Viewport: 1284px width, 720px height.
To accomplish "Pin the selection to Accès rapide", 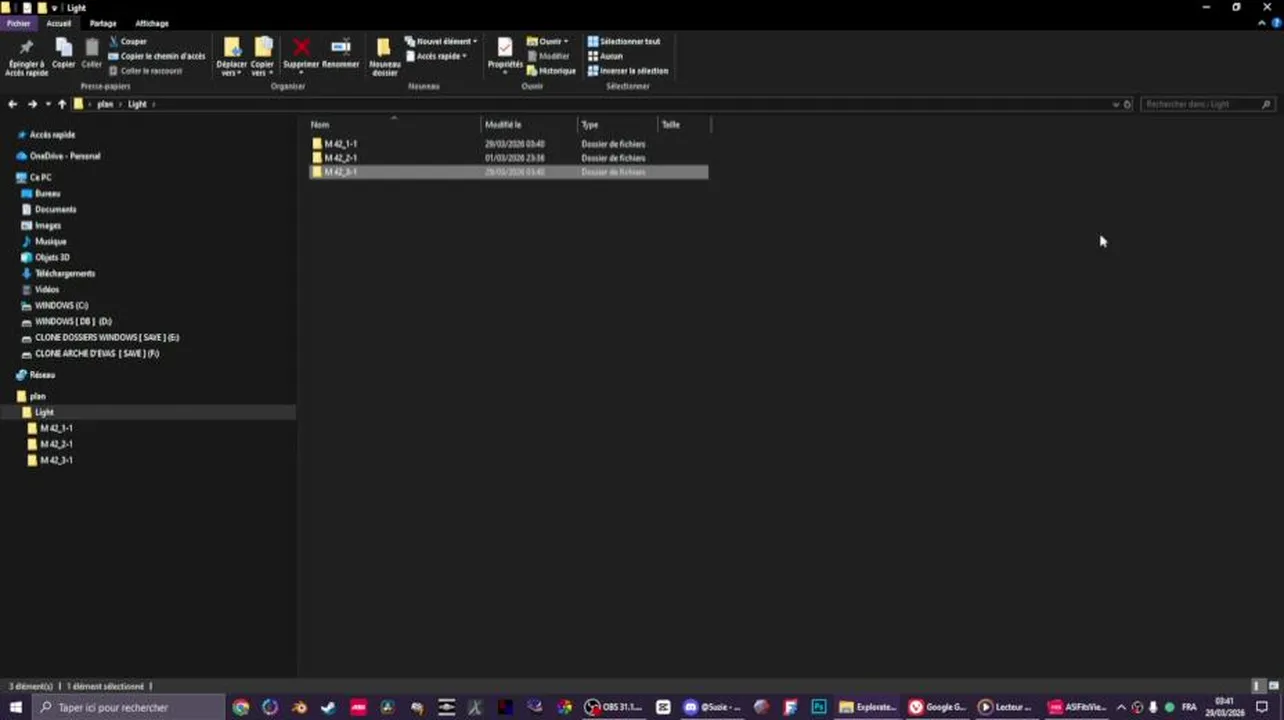I will [x=26, y=58].
